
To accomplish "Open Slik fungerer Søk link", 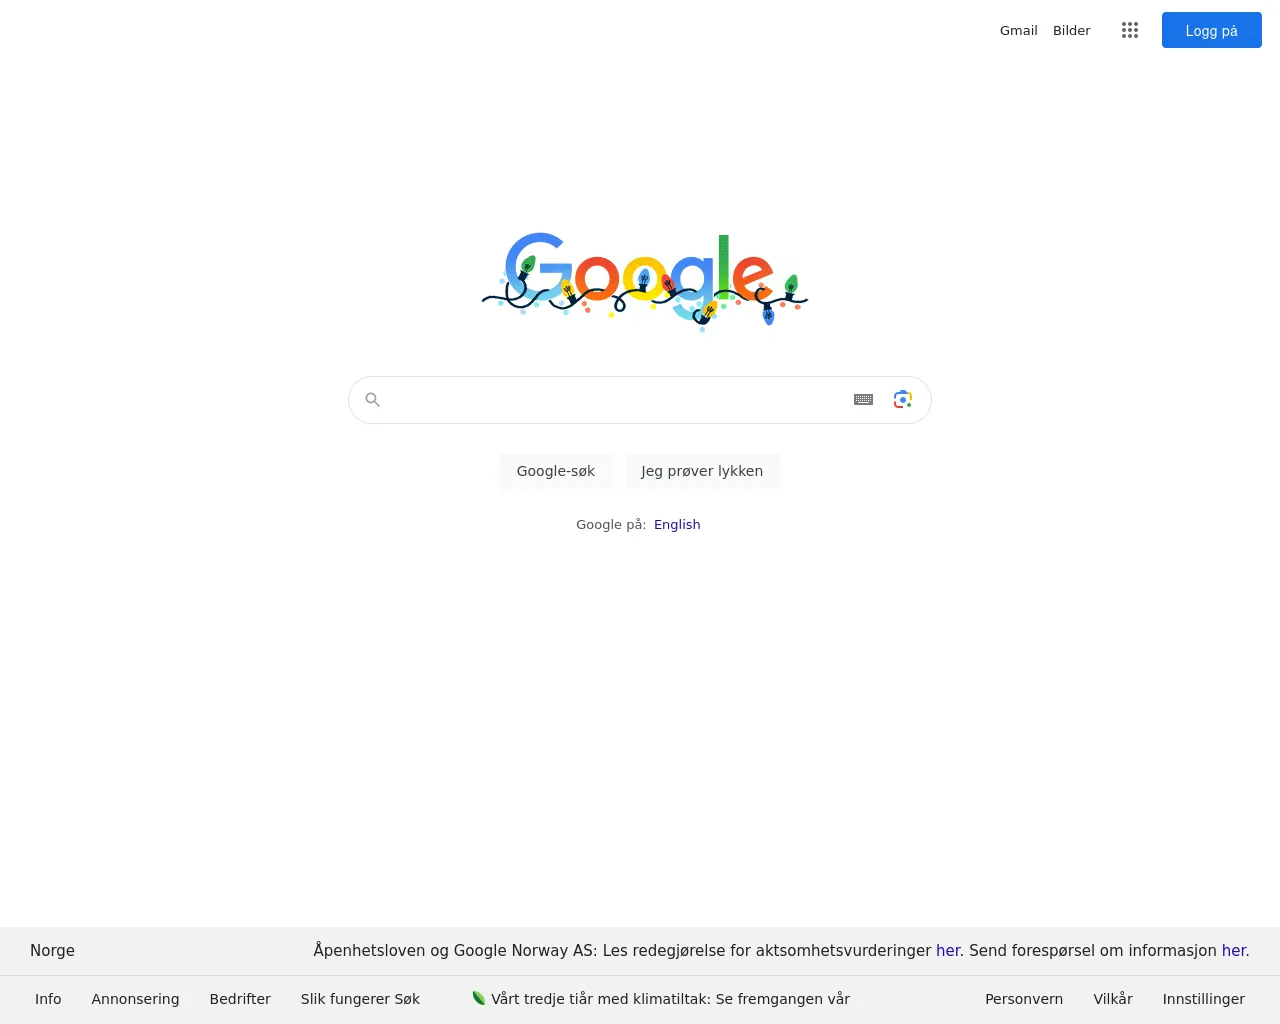I will pyautogui.click(x=360, y=999).
